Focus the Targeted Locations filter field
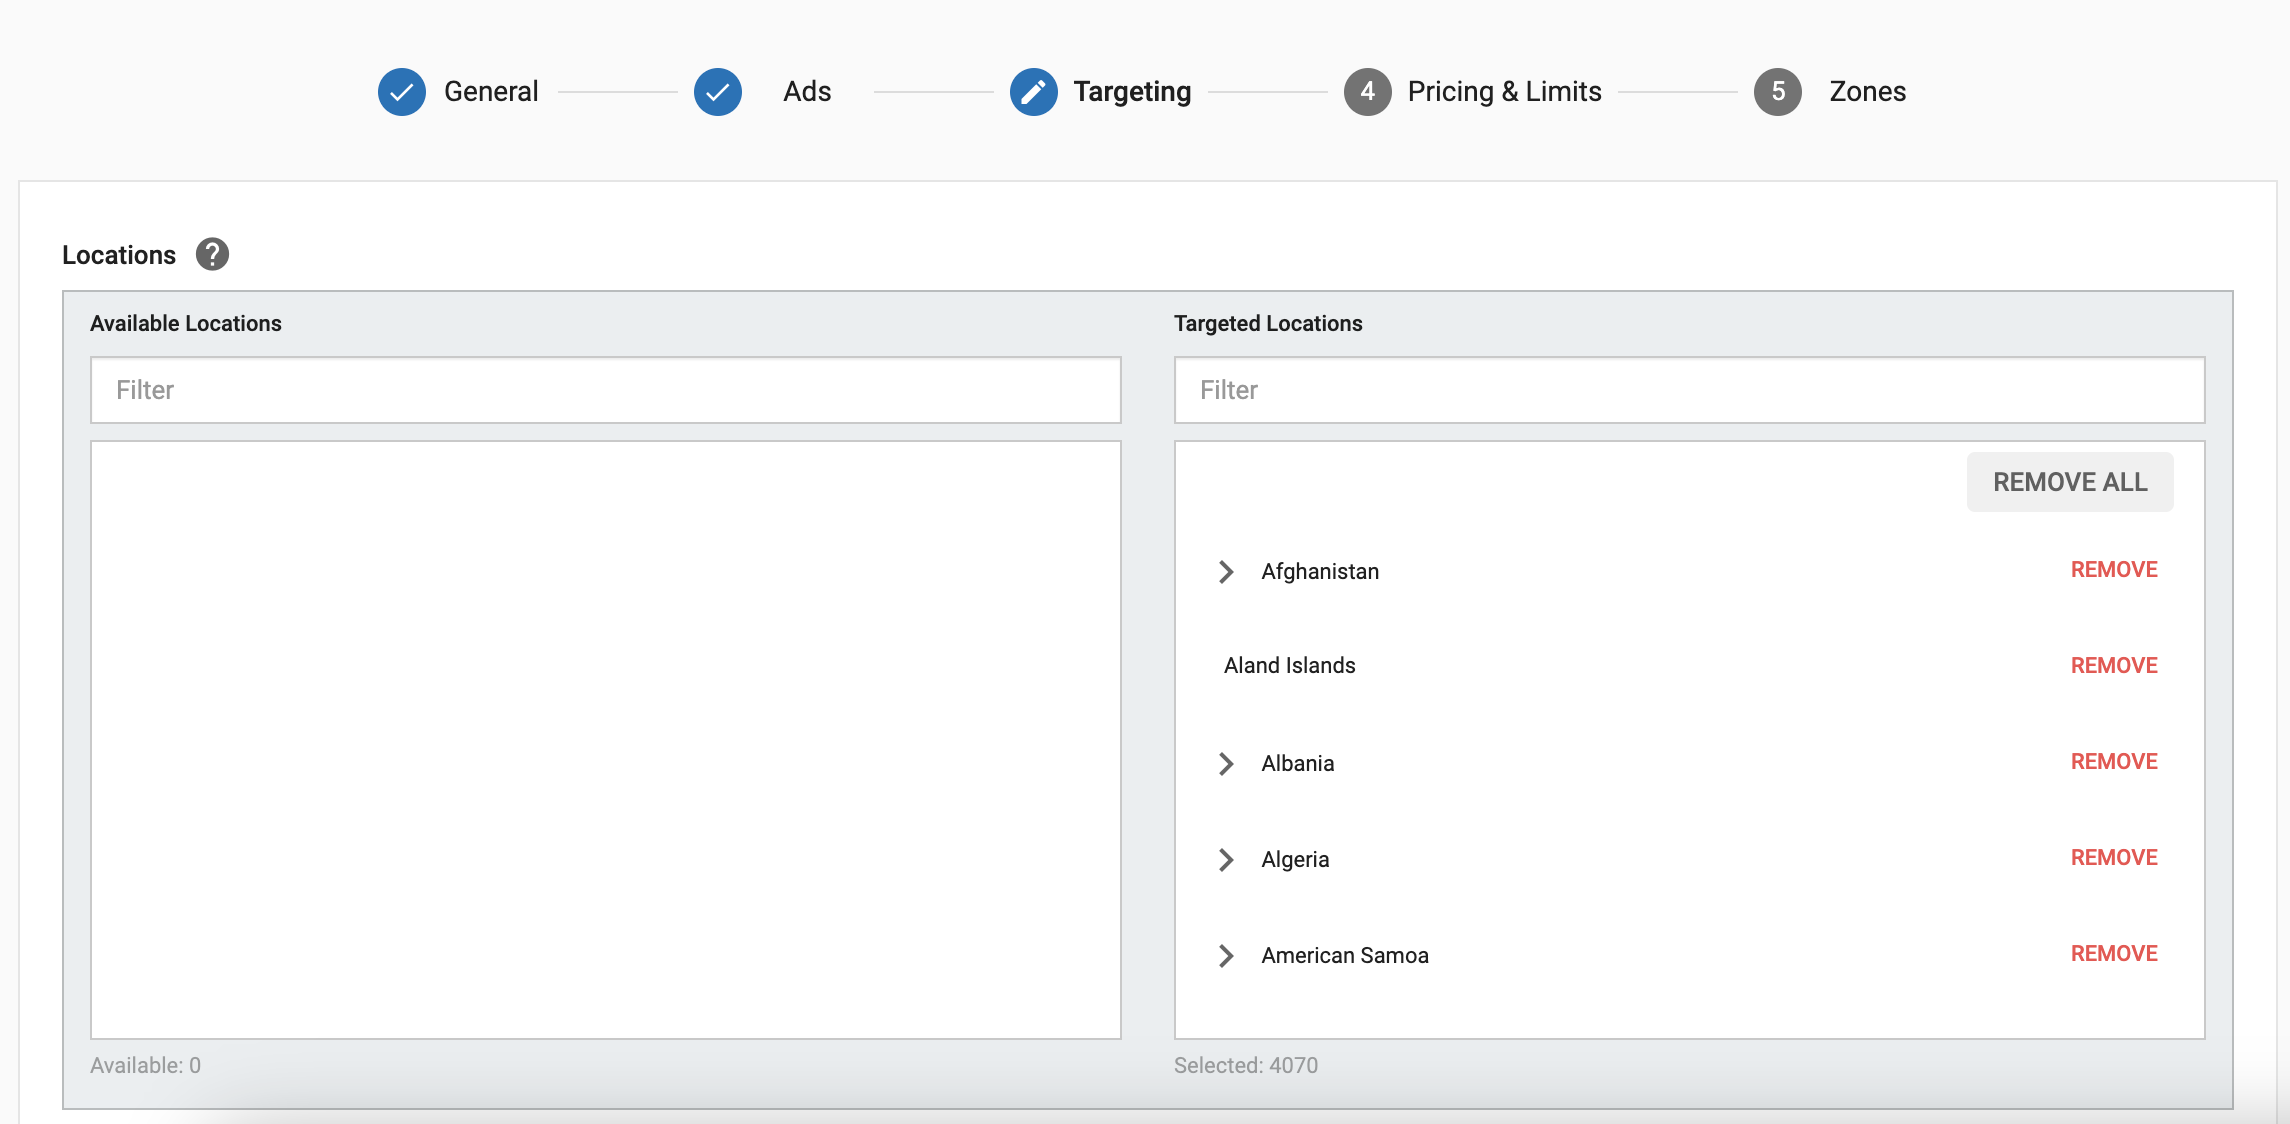Screen dimensions: 2290x1124 [1689, 390]
